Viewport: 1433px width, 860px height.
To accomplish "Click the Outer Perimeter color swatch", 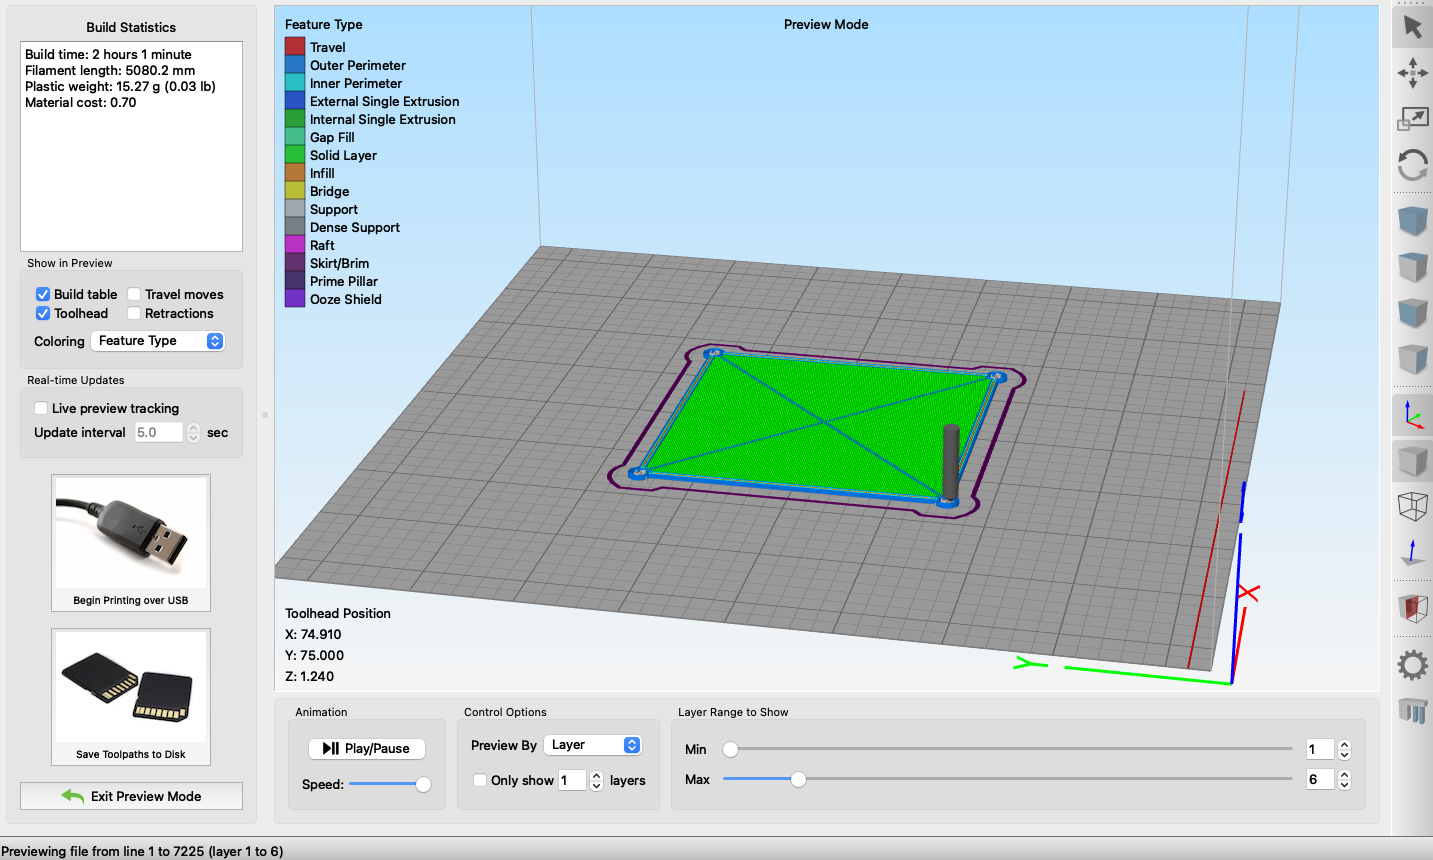I will click(295, 65).
